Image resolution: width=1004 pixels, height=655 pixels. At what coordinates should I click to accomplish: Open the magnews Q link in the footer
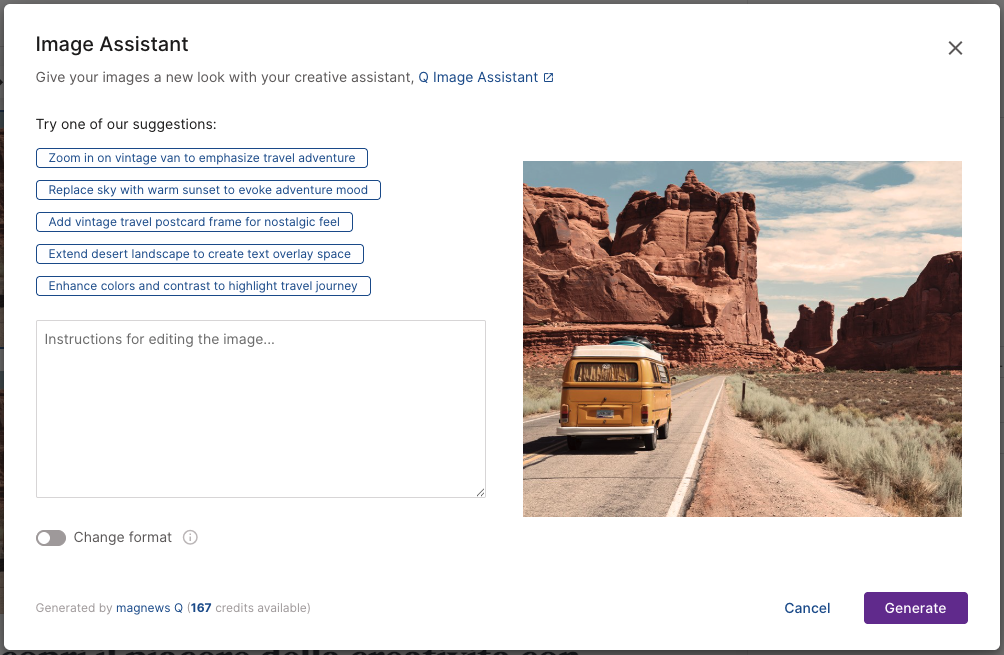(149, 608)
